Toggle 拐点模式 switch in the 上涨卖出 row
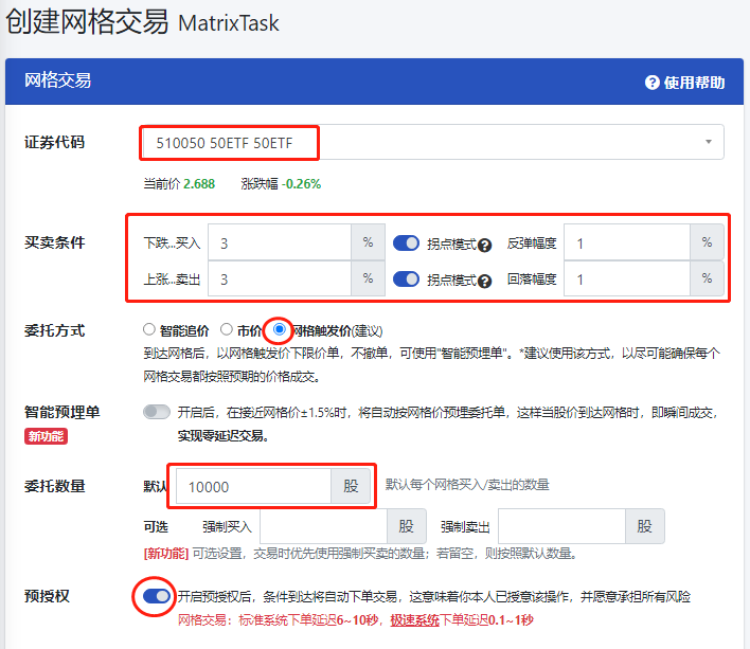750x649 pixels. point(406,279)
